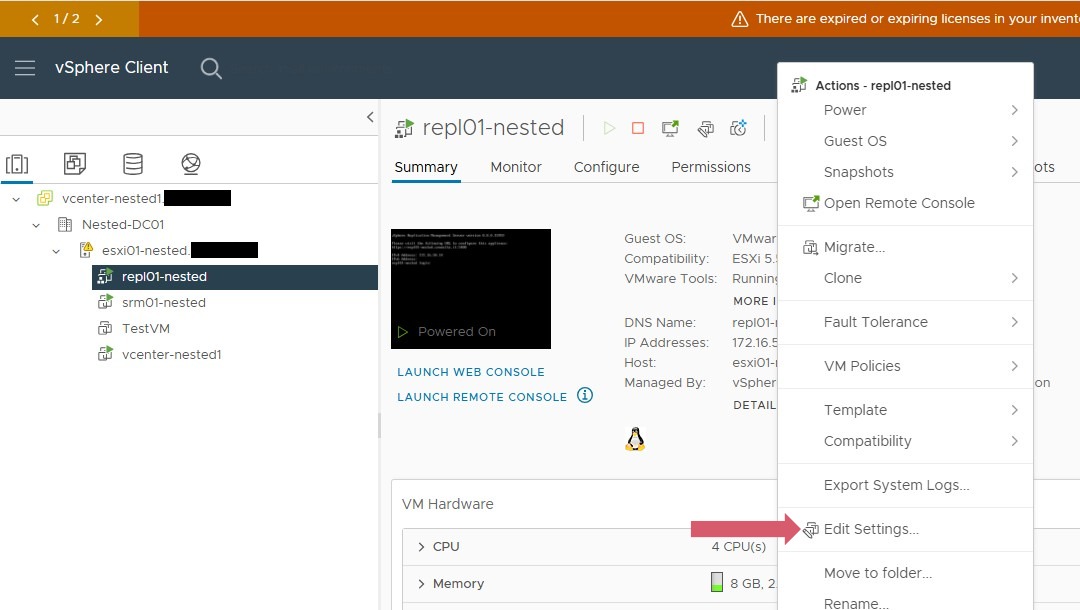Click the Edit Settings toolbar icon
The height and width of the screenshot is (610, 1080).
705,129
